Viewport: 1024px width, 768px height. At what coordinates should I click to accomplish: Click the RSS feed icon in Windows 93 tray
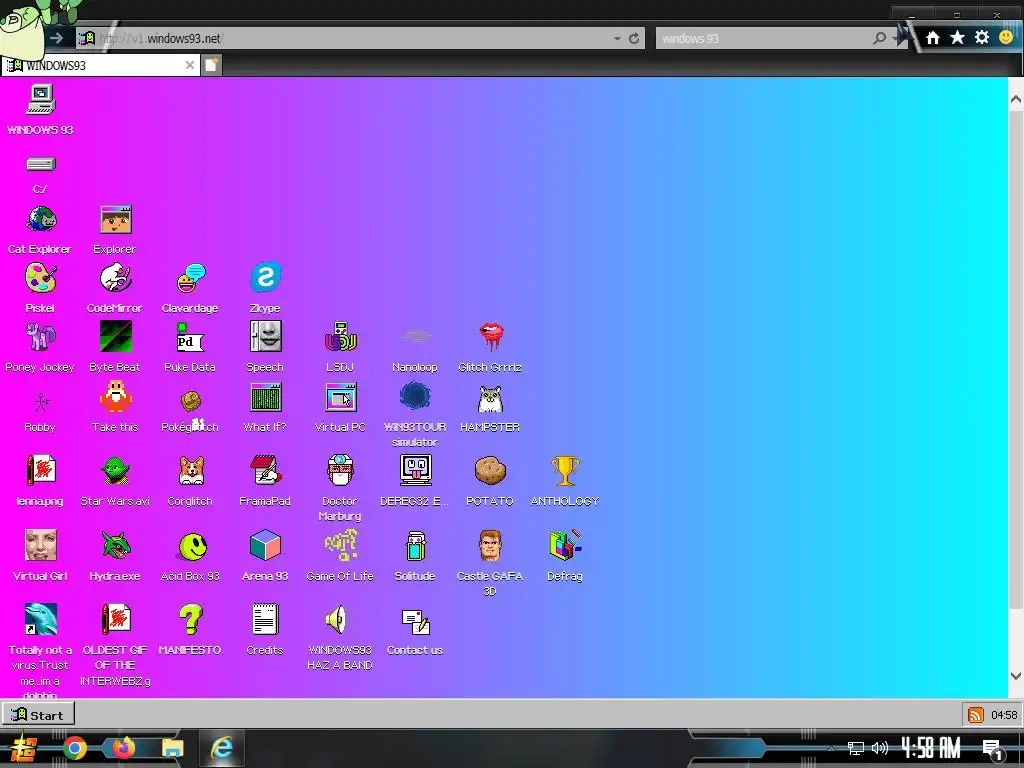(976, 714)
